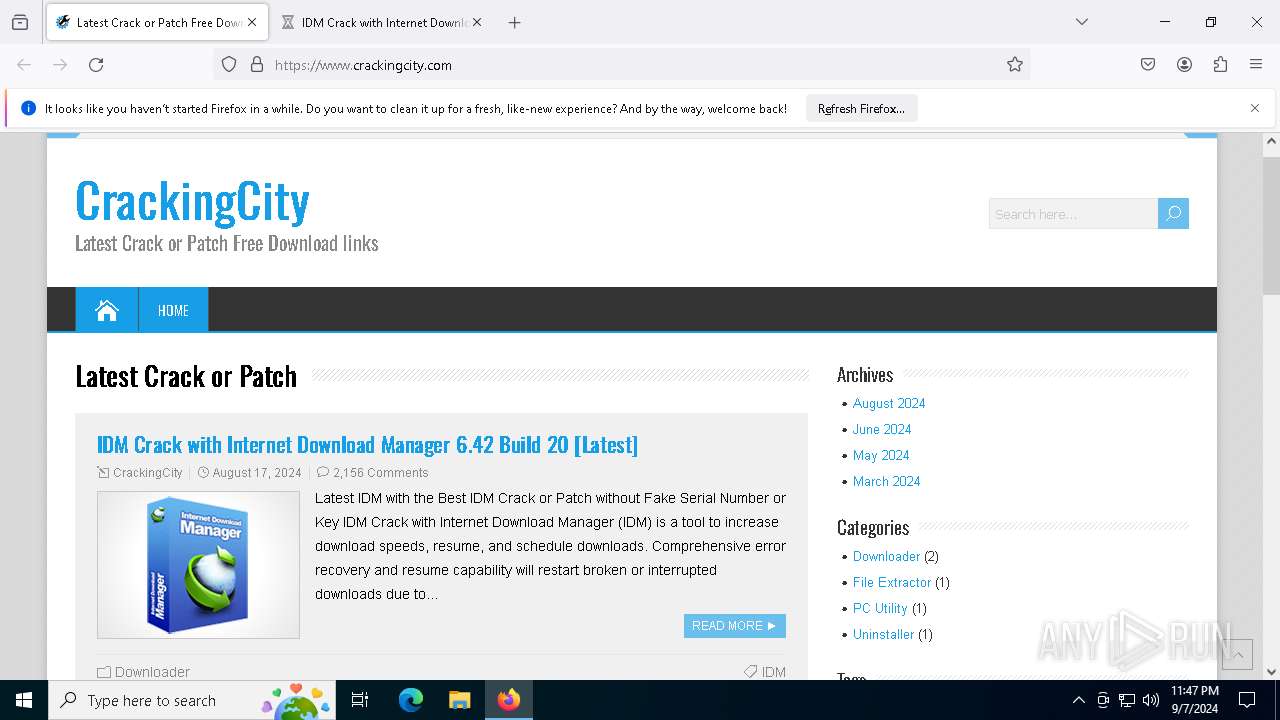Open the 2,156 Comments link
This screenshot has width=1280, height=720.
tap(380, 473)
